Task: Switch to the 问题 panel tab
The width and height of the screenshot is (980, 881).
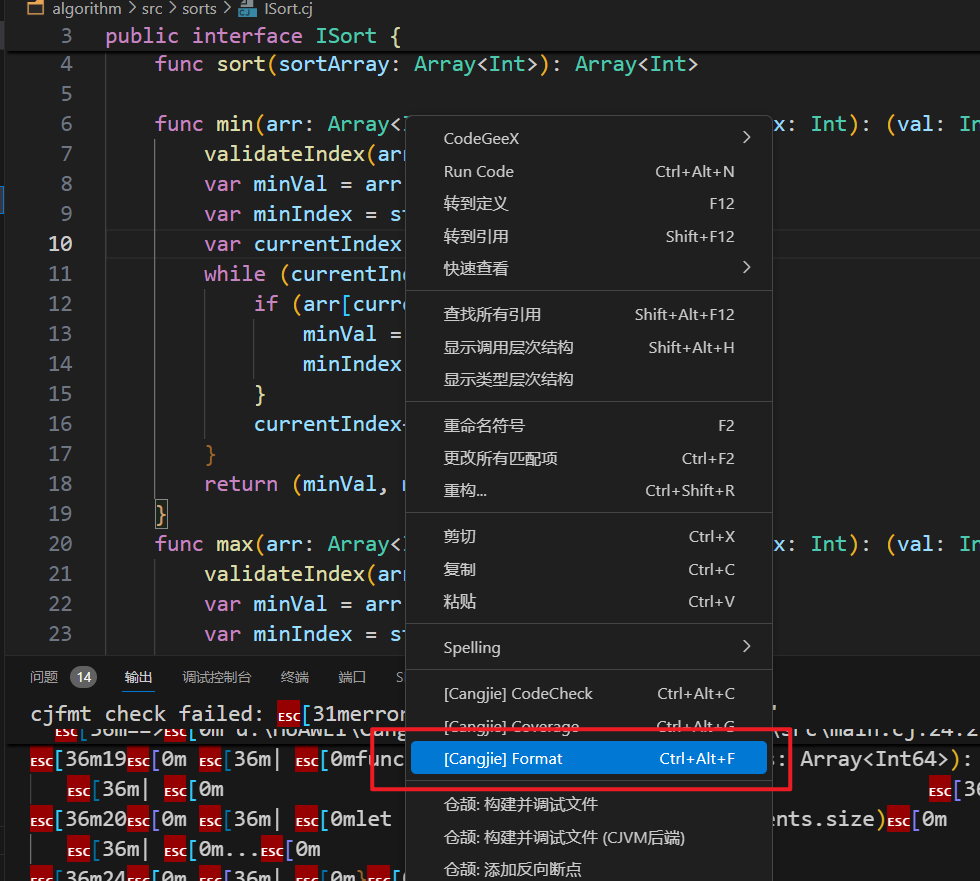Action: (x=44, y=677)
